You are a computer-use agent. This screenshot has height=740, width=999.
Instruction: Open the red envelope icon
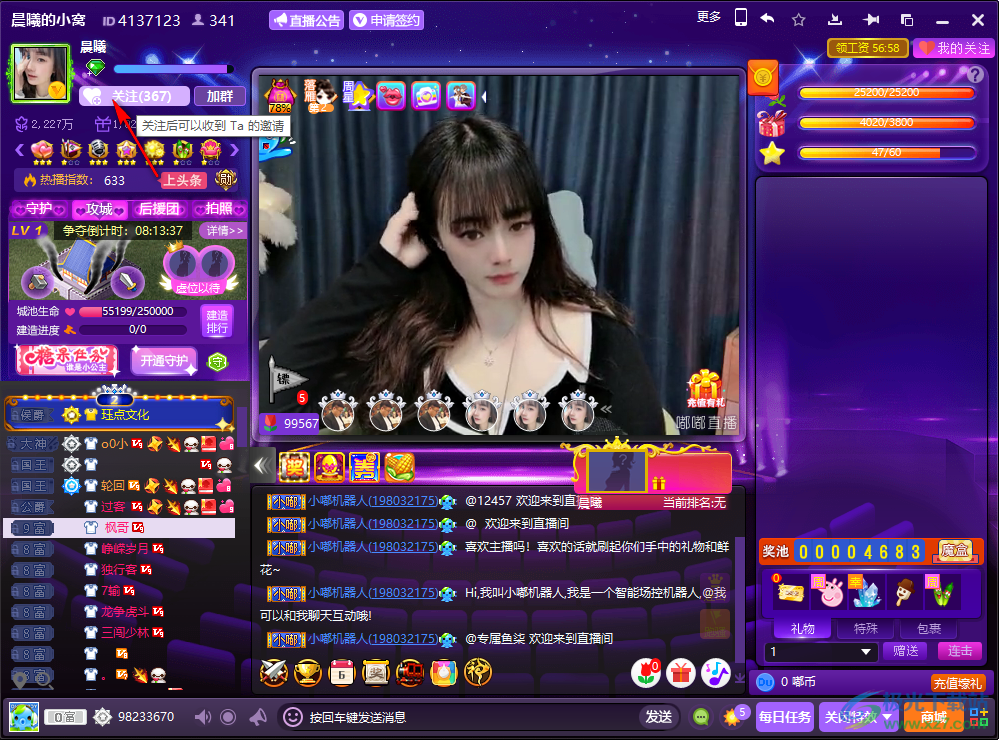tap(763, 78)
